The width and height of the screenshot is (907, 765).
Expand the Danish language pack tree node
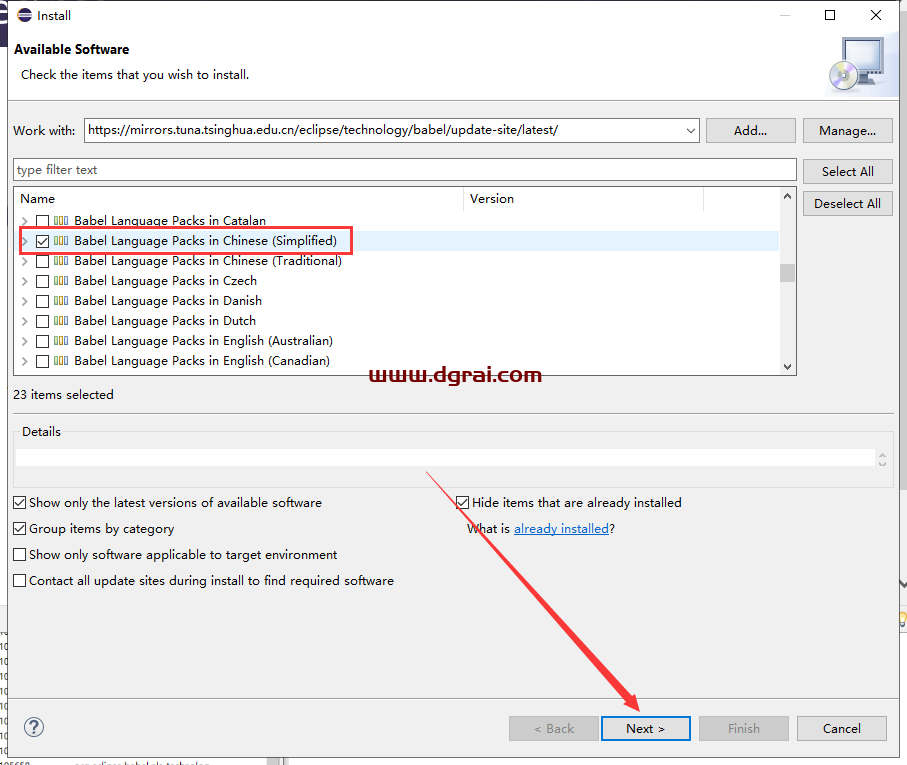(24, 301)
